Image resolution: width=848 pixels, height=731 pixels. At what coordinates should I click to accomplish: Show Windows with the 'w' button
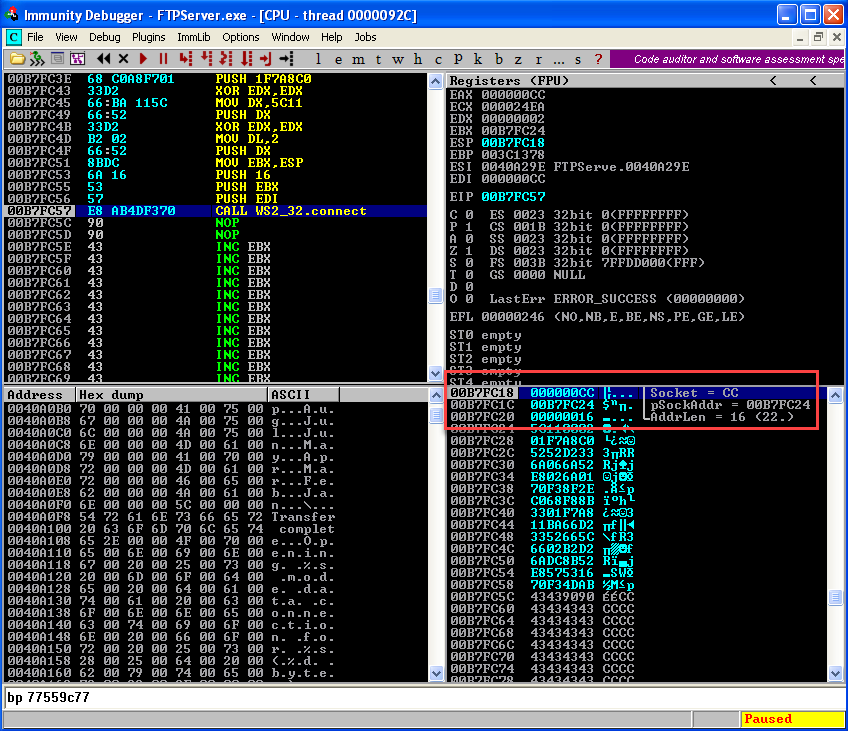(398, 59)
